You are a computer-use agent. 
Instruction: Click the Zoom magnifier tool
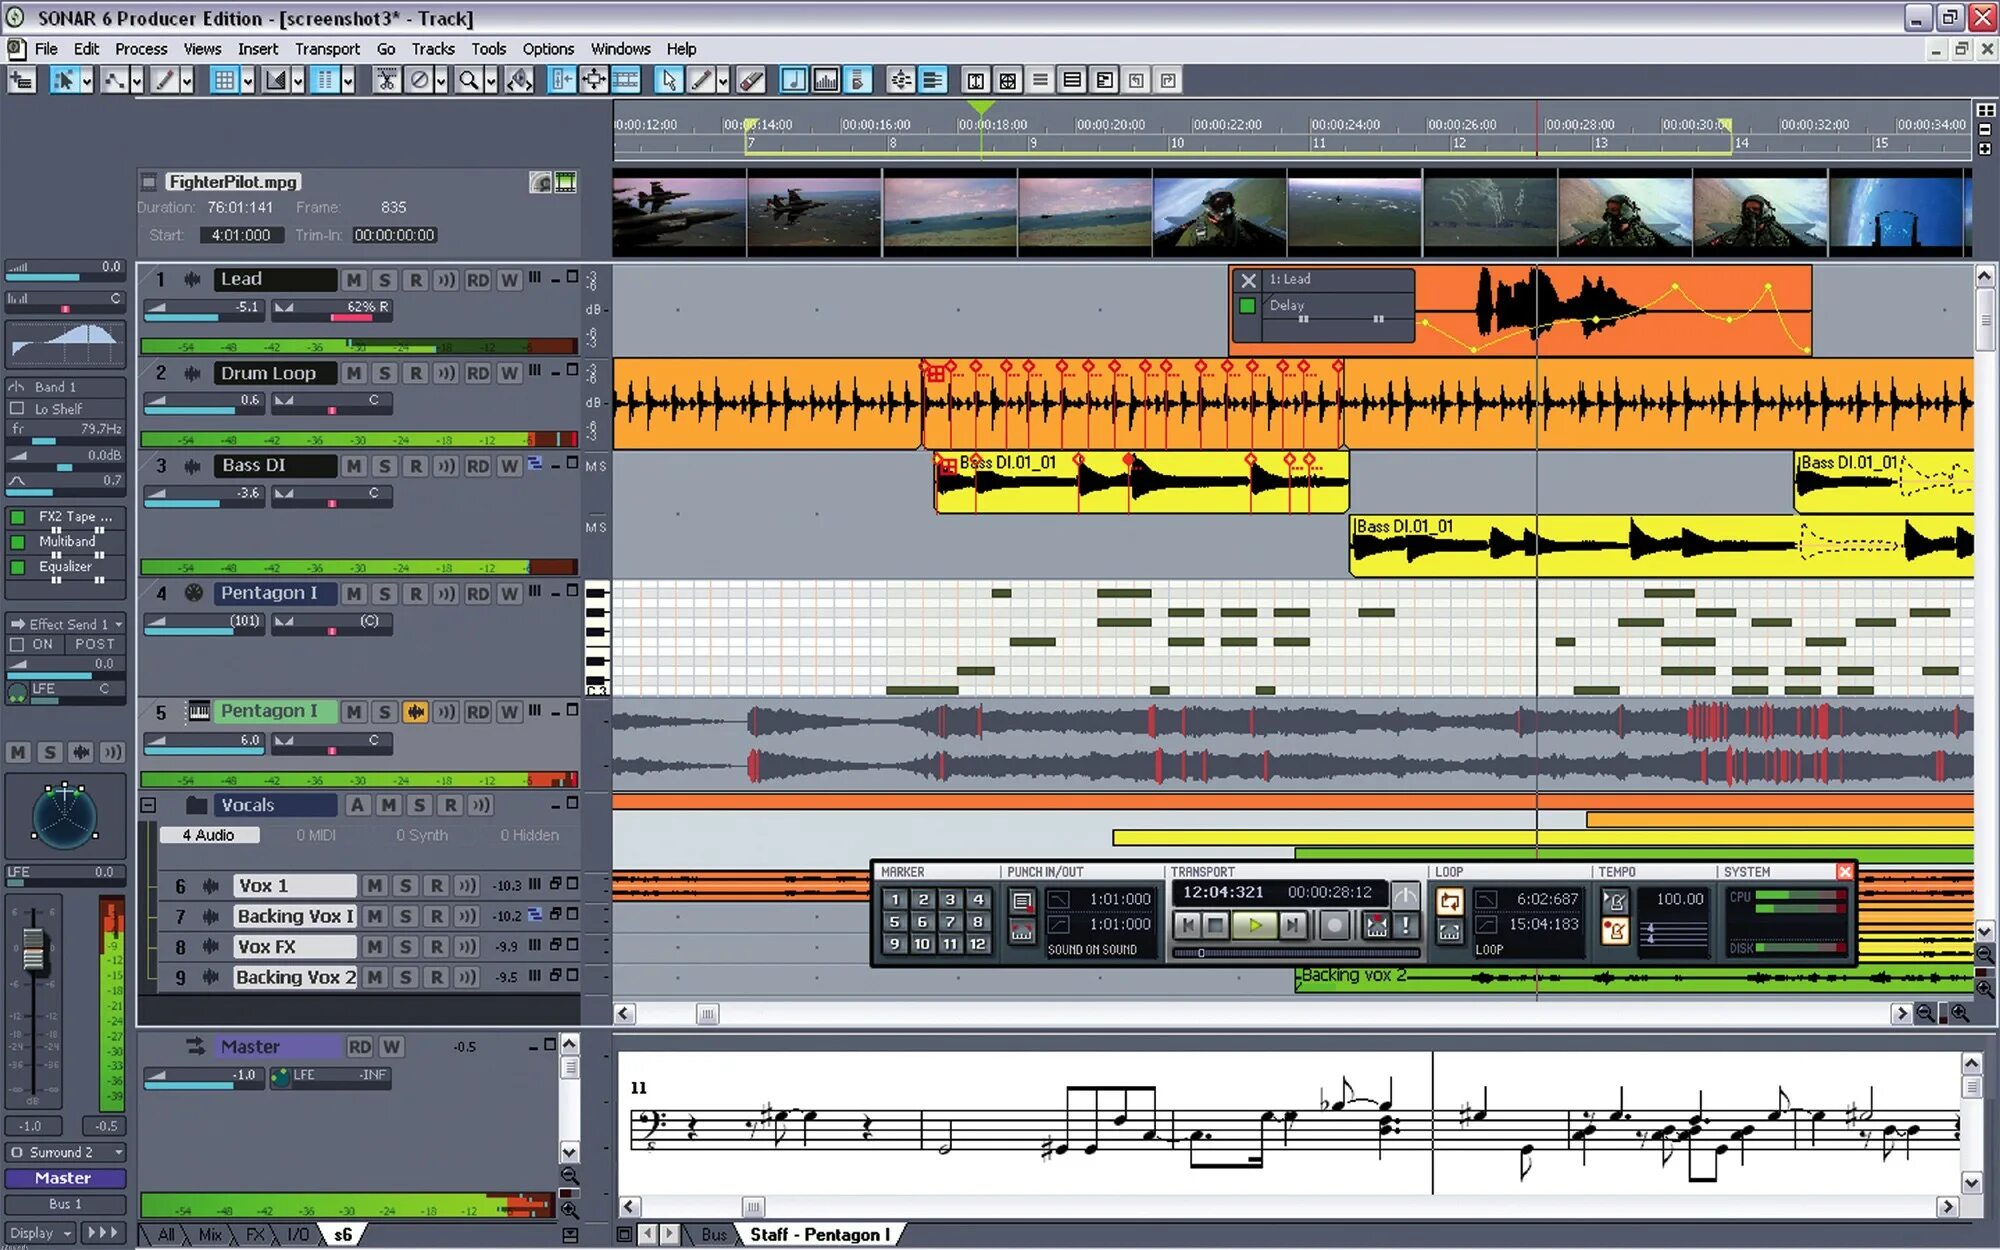[468, 80]
